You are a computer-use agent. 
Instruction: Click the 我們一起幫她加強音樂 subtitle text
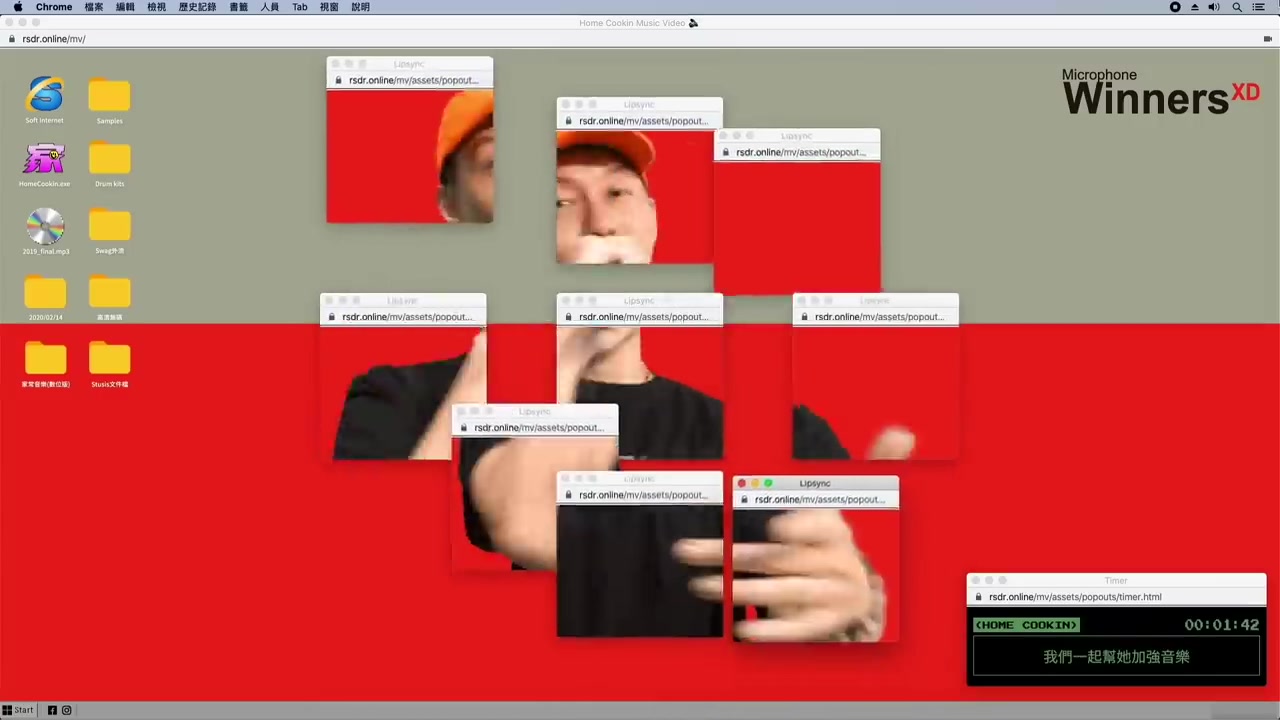click(1116, 657)
